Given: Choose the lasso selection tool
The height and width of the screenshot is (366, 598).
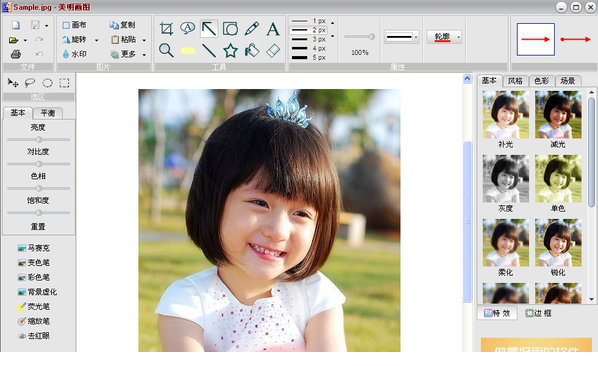Looking at the screenshot, I should [x=30, y=82].
